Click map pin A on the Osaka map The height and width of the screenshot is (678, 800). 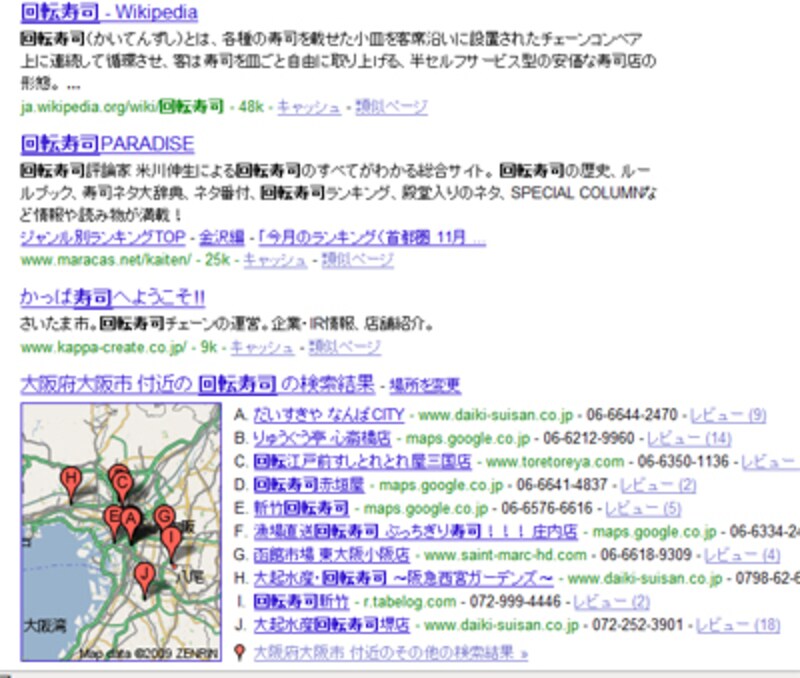tap(130, 517)
